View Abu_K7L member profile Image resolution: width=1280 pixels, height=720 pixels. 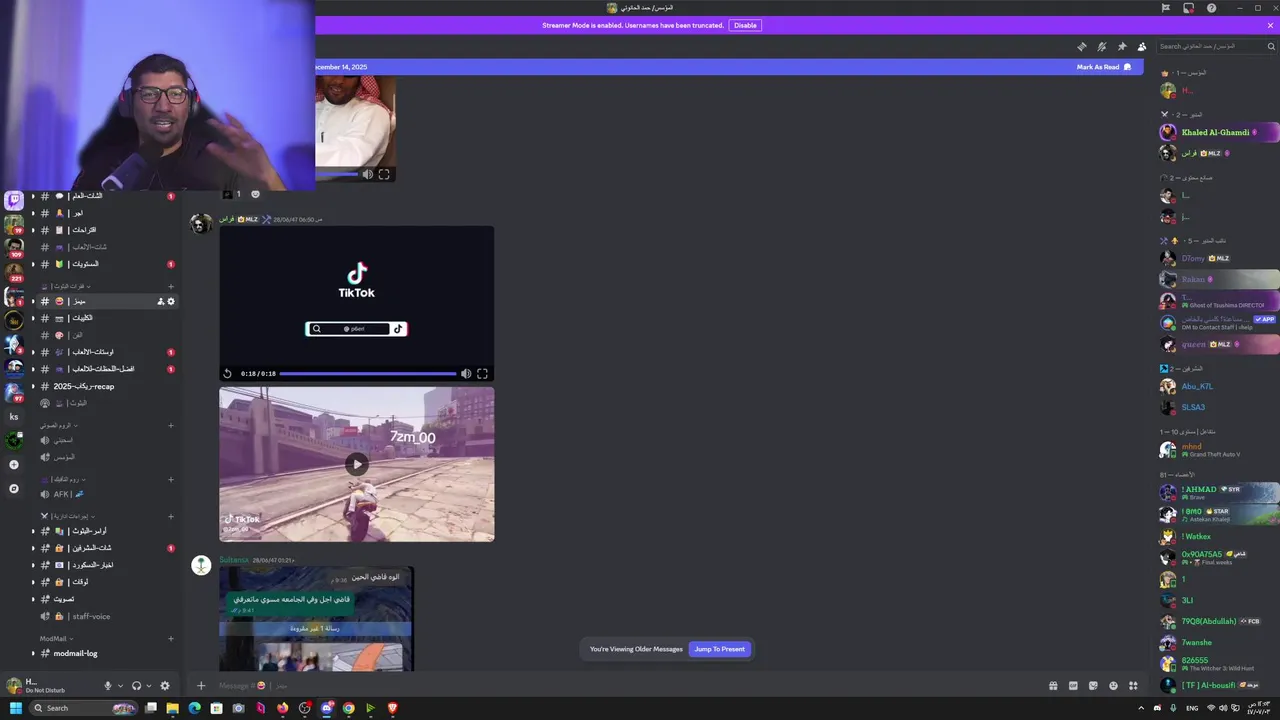[x=1218, y=386]
